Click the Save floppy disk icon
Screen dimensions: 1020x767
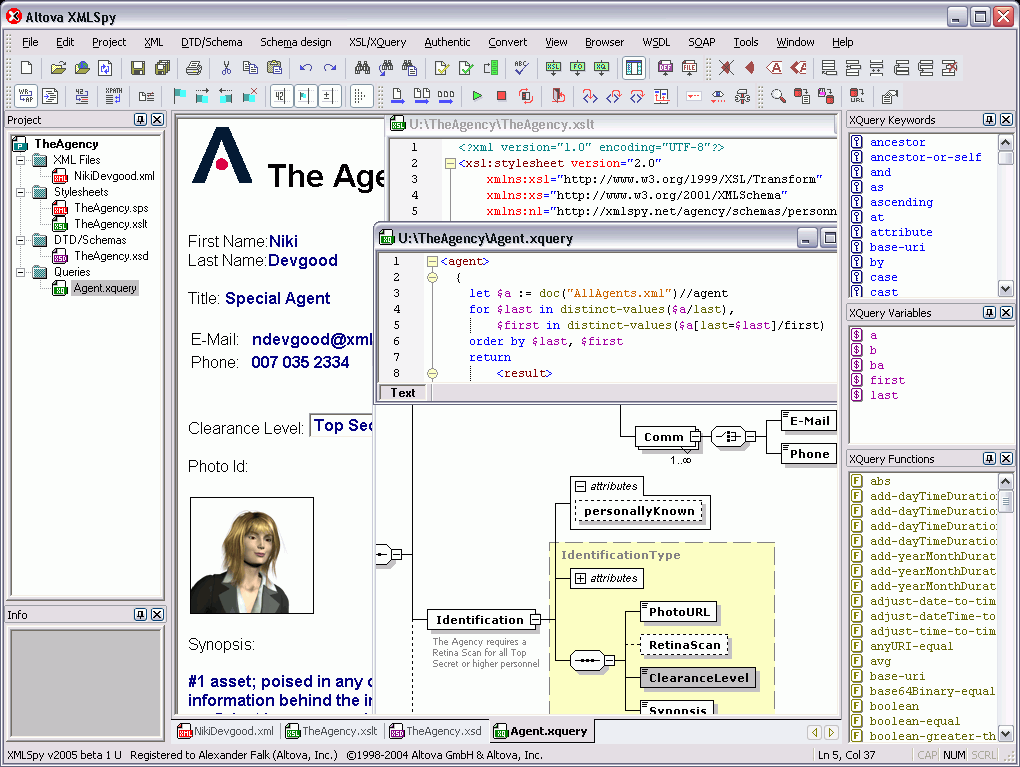[x=138, y=68]
